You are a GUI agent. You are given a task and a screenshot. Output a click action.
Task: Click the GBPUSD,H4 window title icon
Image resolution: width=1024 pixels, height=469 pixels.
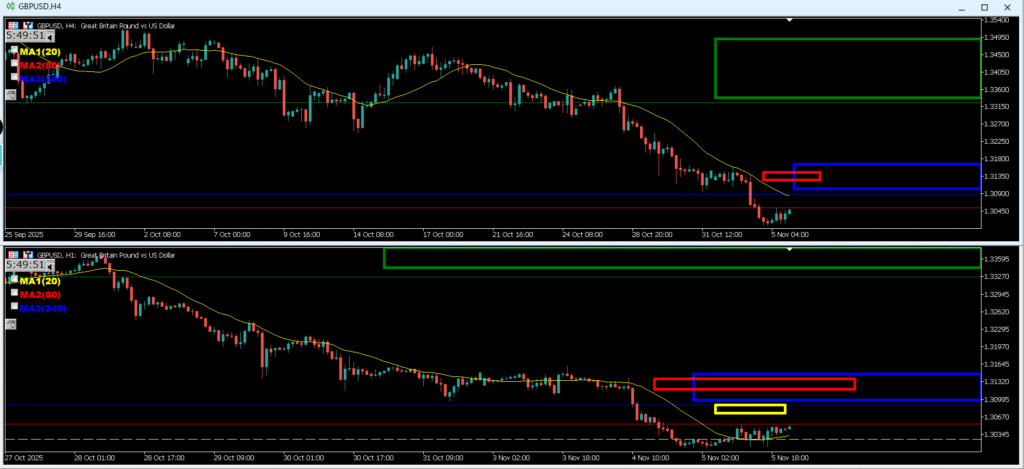point(9,7)
